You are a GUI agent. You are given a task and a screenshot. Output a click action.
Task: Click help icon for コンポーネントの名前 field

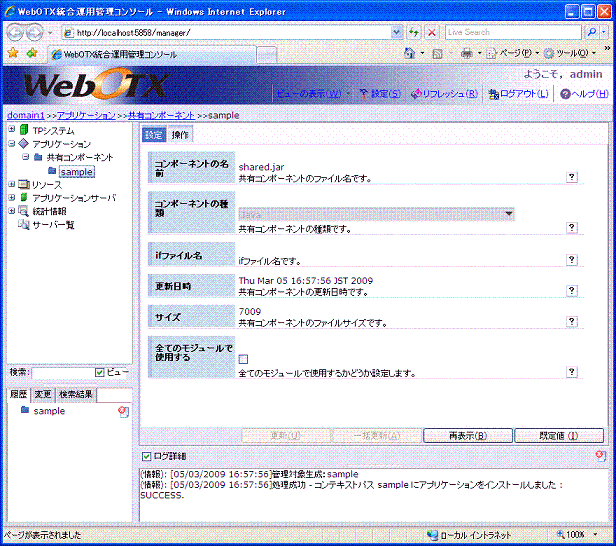(572, 177)
